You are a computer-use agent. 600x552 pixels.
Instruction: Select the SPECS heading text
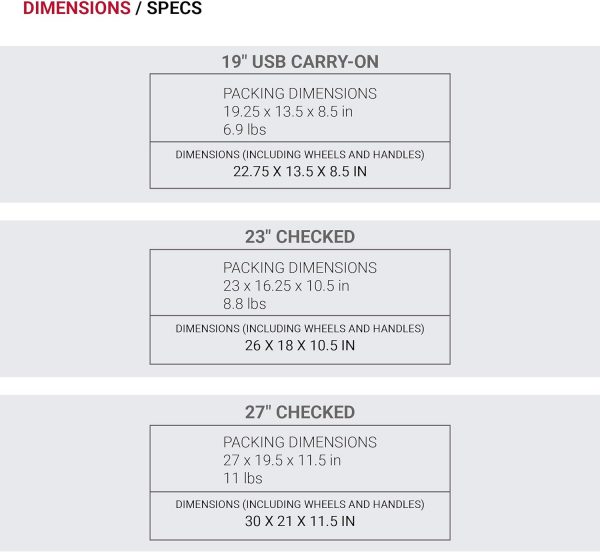pos(174,9)
